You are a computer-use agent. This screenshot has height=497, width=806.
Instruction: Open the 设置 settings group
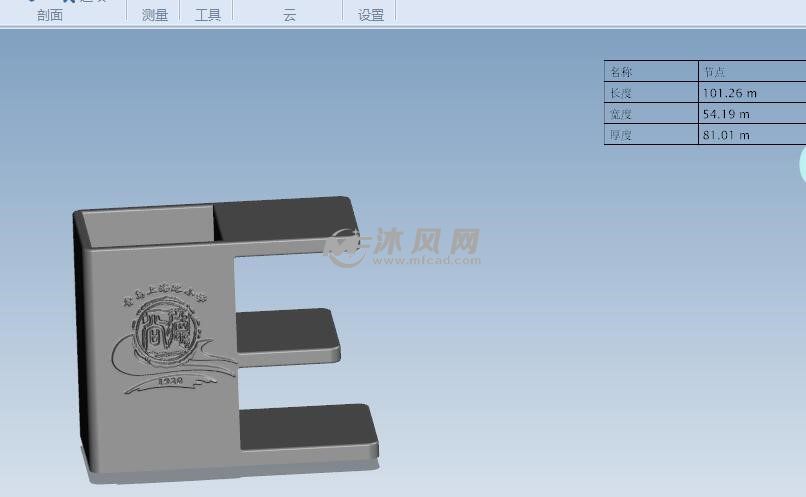(x=371, y=15)
